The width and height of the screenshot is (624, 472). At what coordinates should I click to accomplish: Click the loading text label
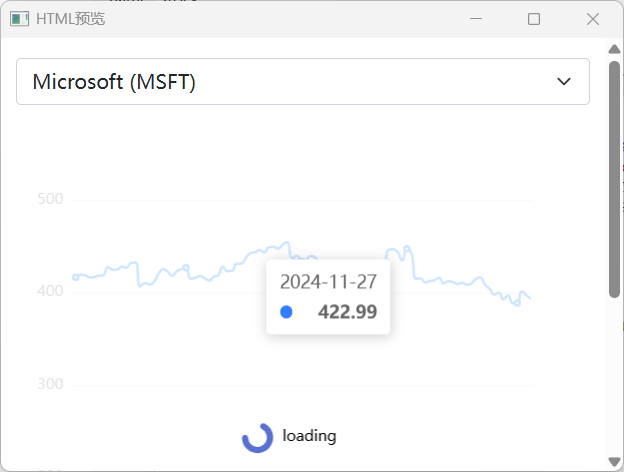click(x=309, y=436)
